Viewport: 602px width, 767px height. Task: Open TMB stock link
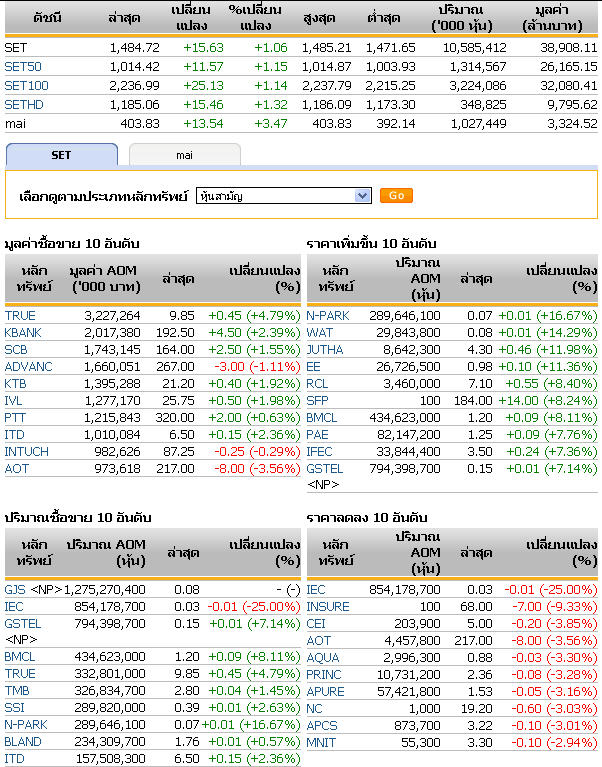pos(15,692)
